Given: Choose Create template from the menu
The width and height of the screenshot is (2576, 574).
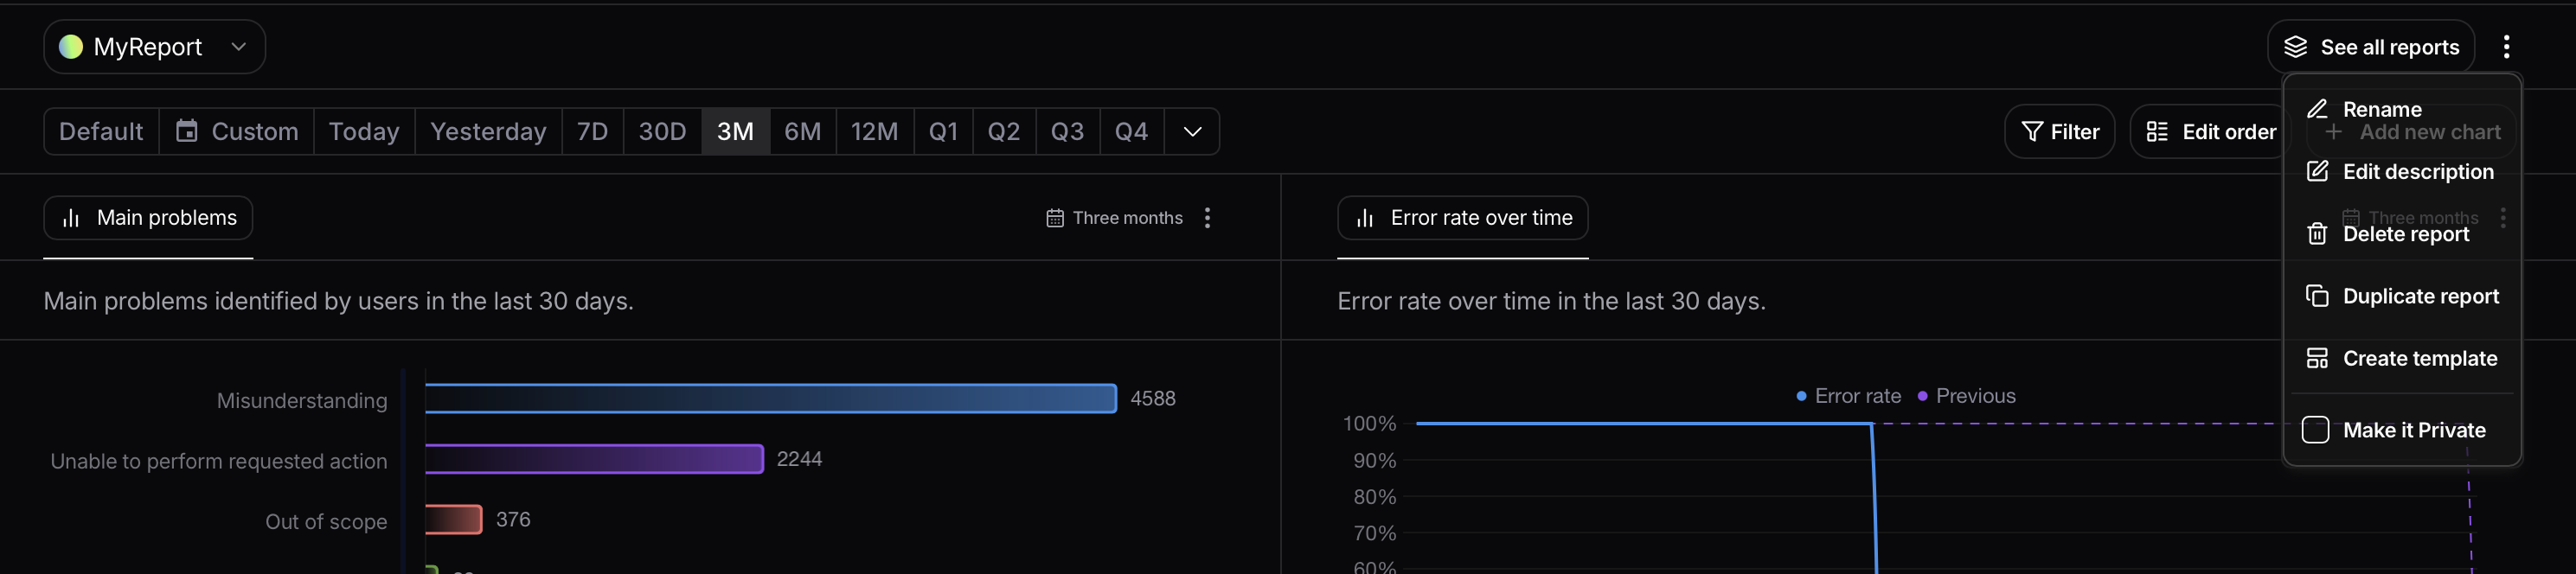Looking at the screenshot, I should 2402,358.
